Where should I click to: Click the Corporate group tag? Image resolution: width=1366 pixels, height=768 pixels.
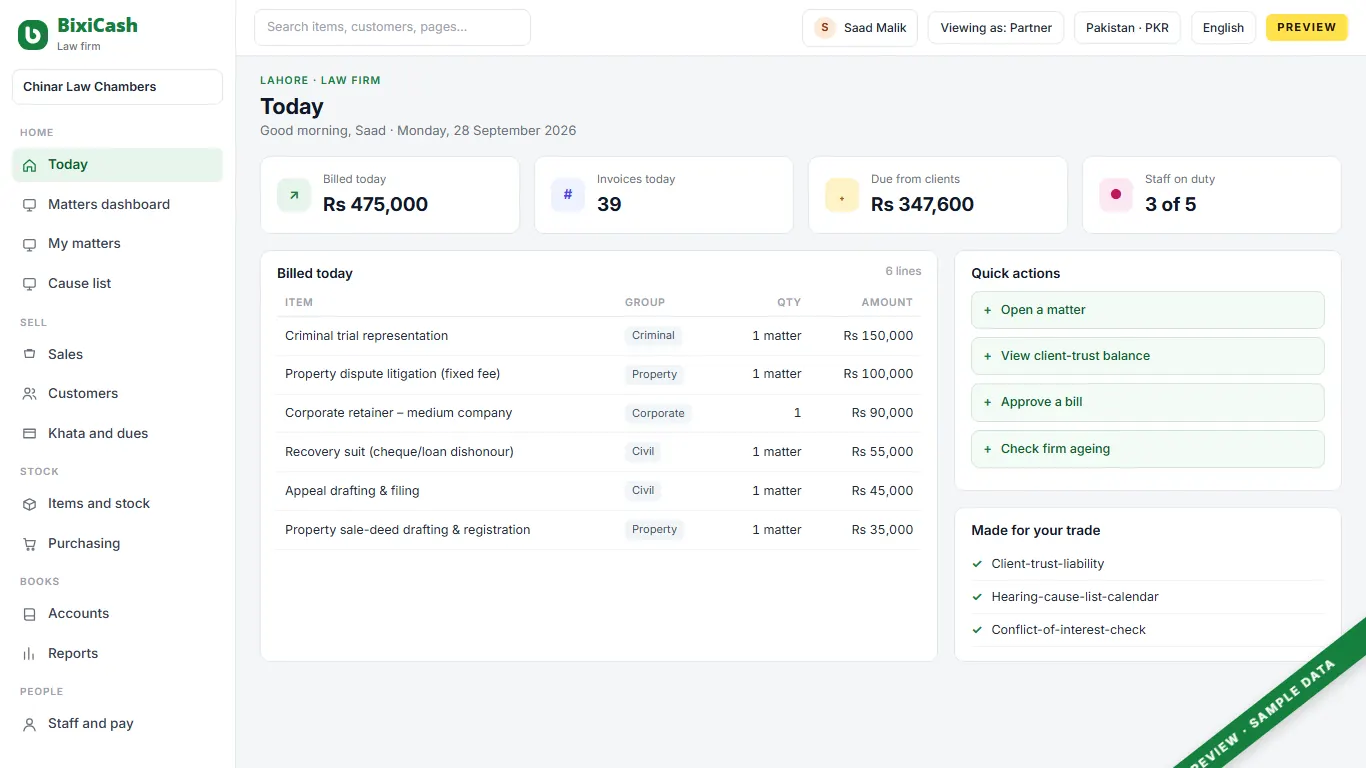[658, 413]
